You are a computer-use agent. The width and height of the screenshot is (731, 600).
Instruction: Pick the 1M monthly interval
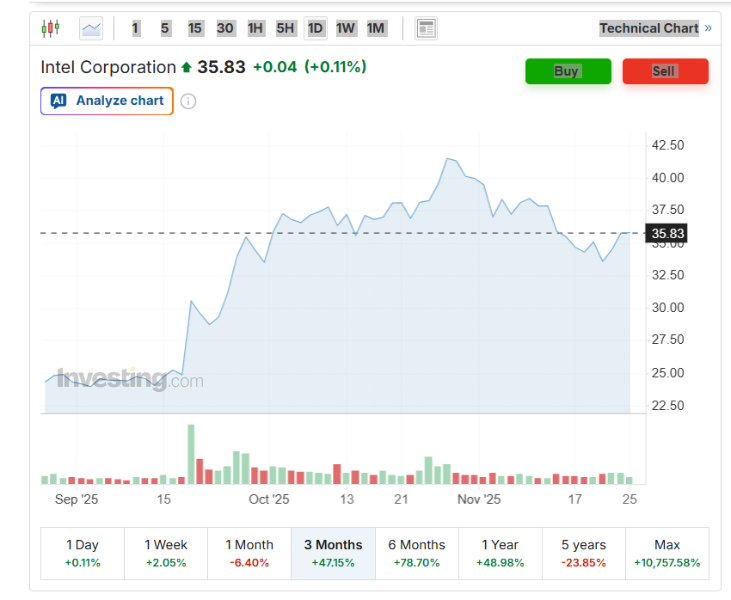click(376, 28)
